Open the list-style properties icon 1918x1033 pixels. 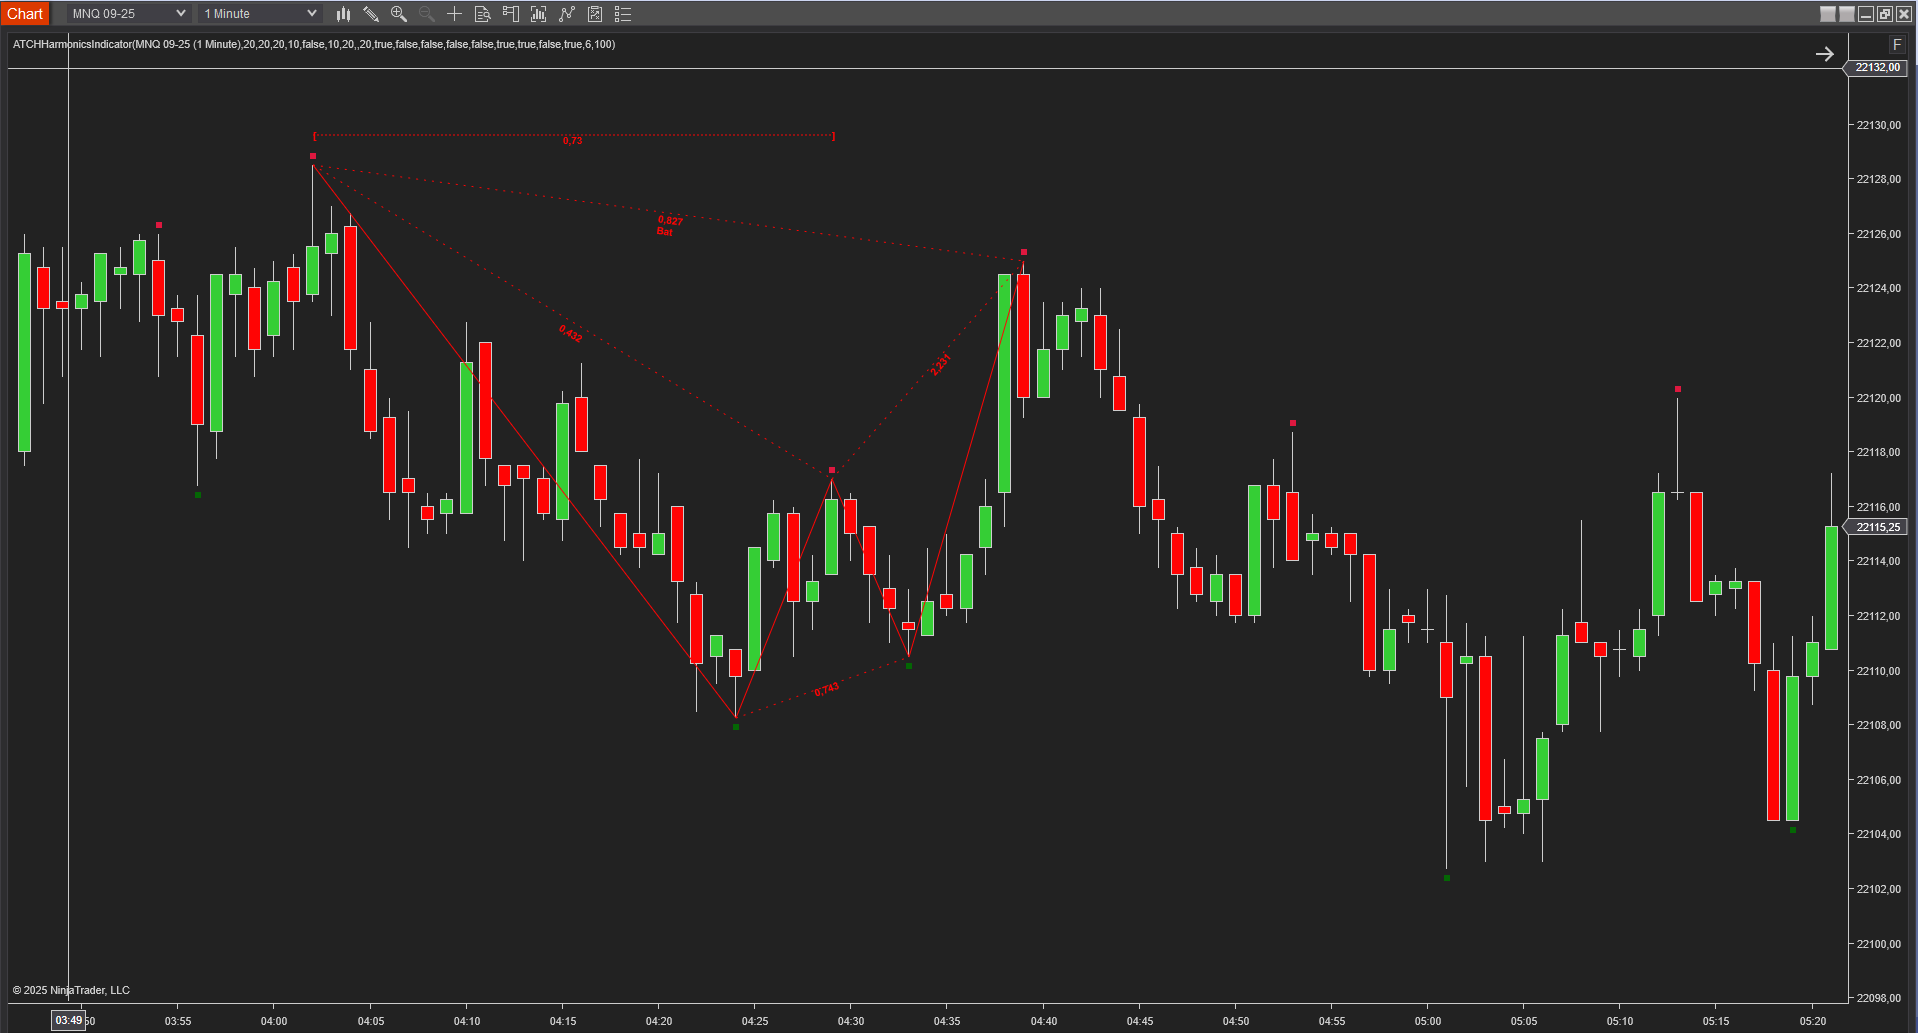(x=623, y=14)
